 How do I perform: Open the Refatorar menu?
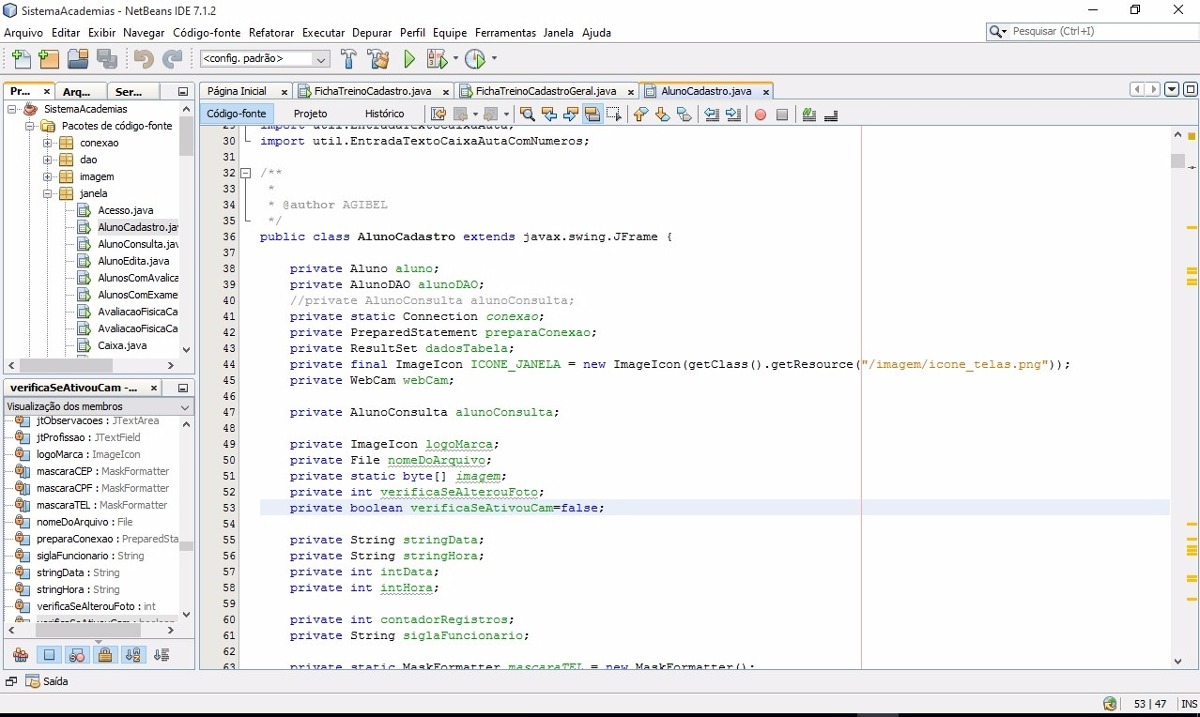[x=270, y=32]
